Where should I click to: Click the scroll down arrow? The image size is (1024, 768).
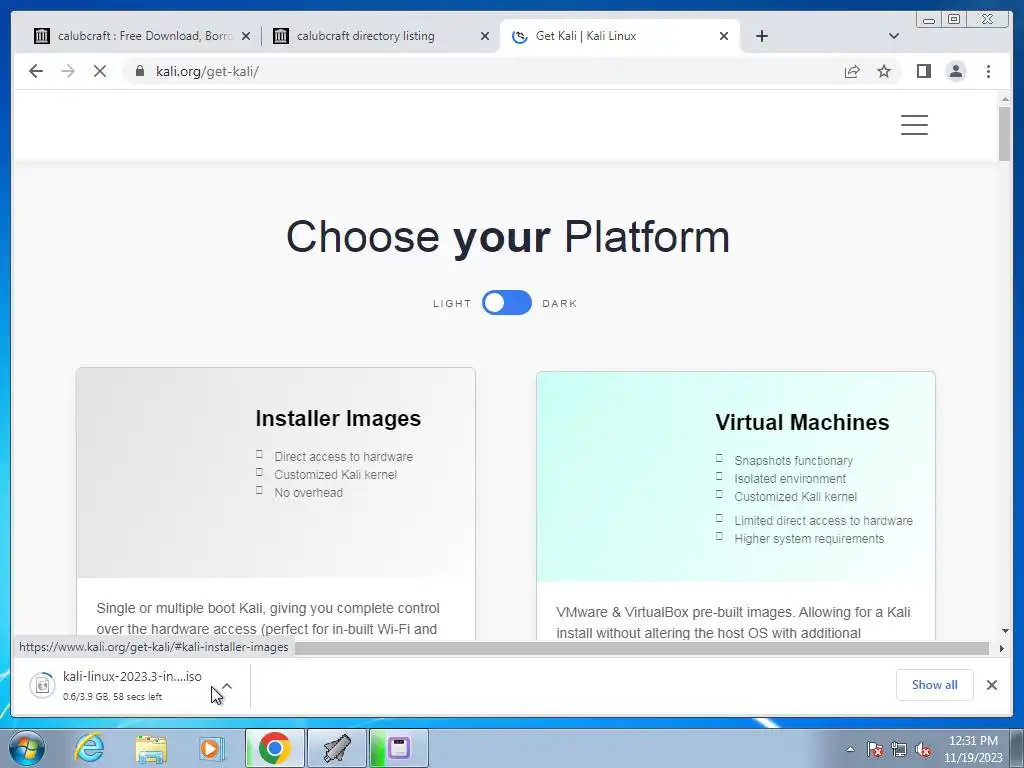coord(1005,631)
